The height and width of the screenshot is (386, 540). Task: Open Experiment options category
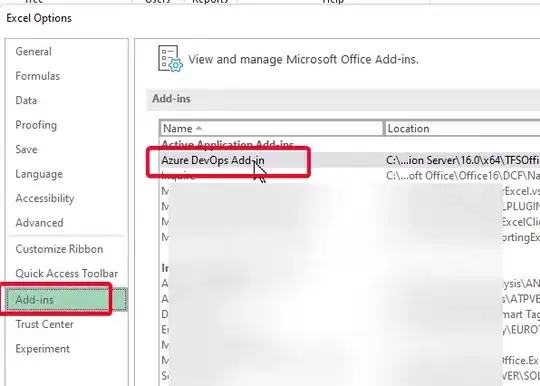[42, 349]
